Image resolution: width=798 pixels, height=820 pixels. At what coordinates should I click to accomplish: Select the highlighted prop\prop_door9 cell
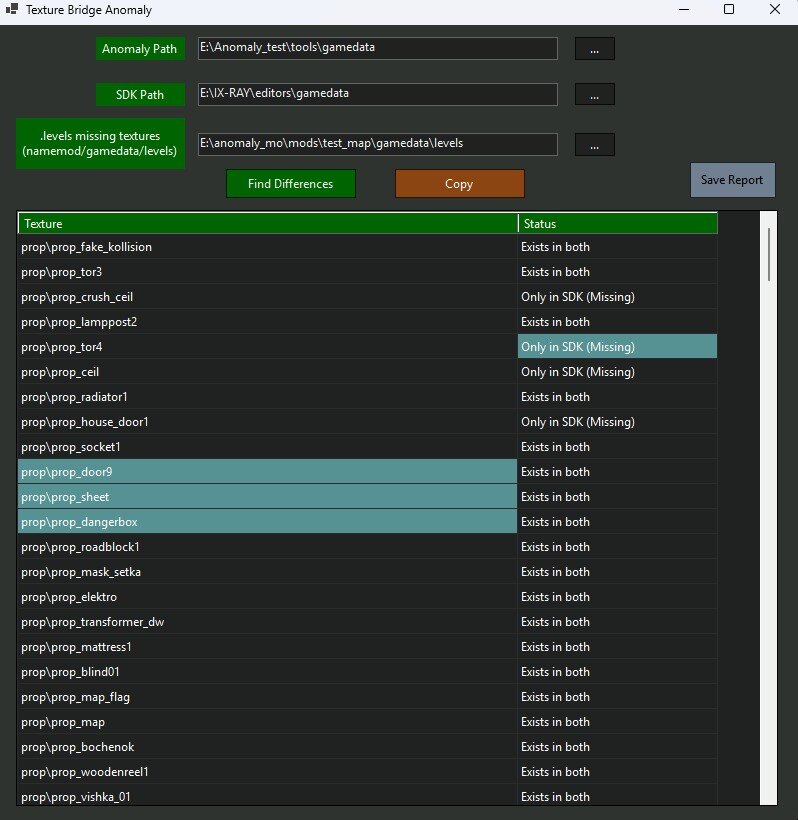pos(267,472)
